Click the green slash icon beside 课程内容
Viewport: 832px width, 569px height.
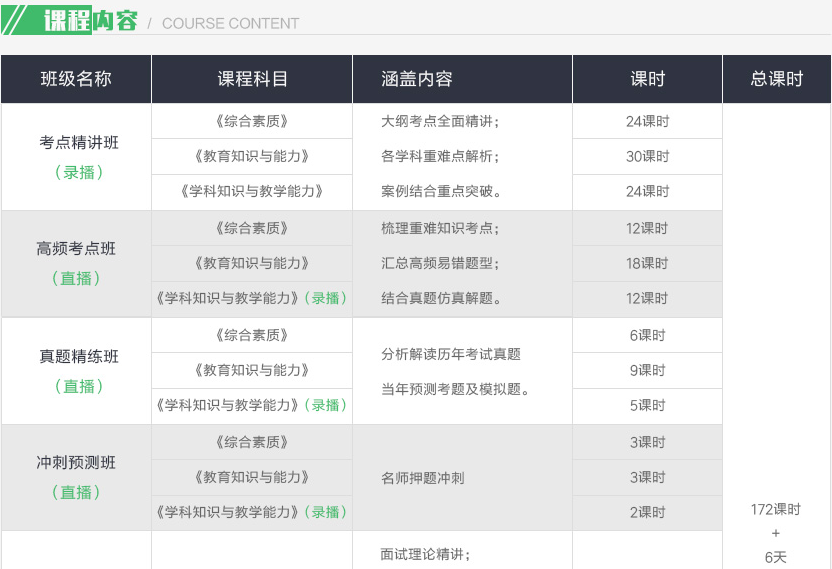[x=19, y=20]
